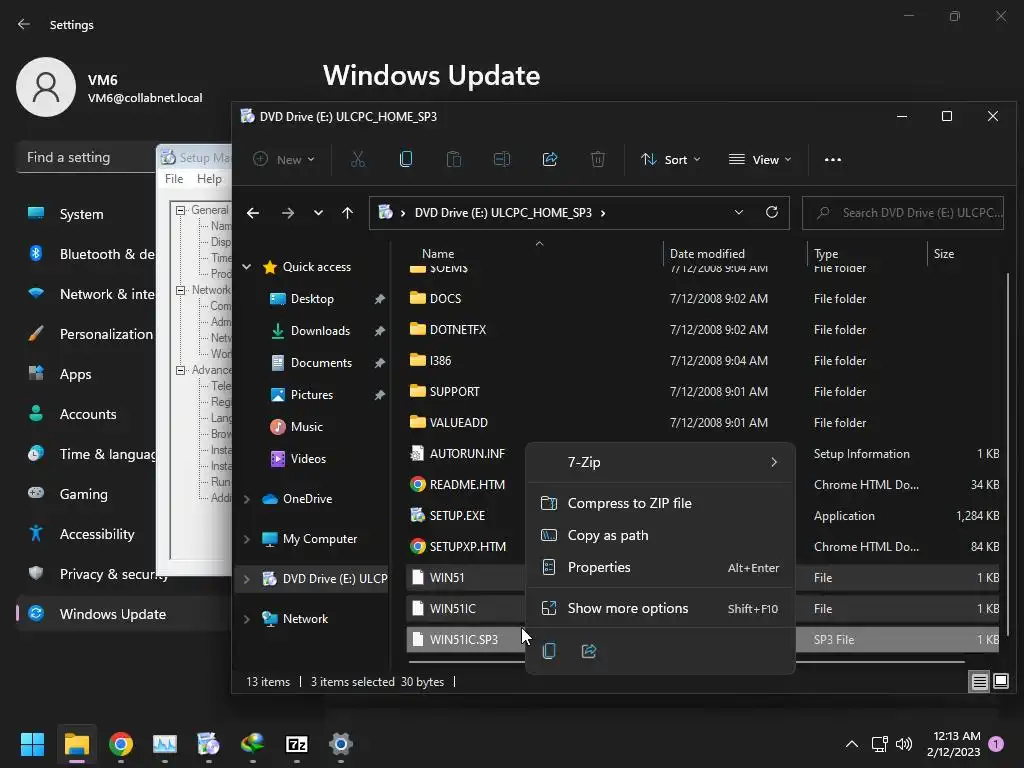This screenshot has width=1024, height=768.
Task: Refresh the DVD Drive folder view
Action: [772, 213]
